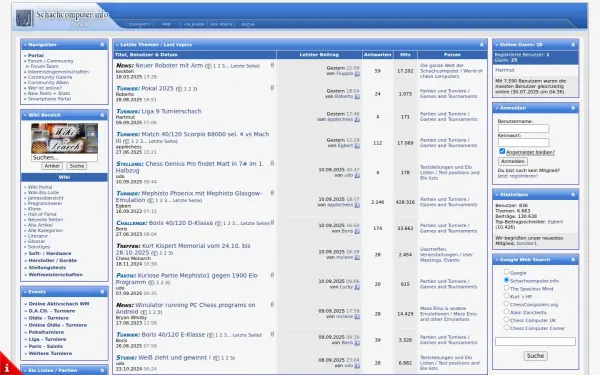Open attachment icon on Kuriose Partie Mephisto1 thread
The image size is (600, 375).
point(272,275)
